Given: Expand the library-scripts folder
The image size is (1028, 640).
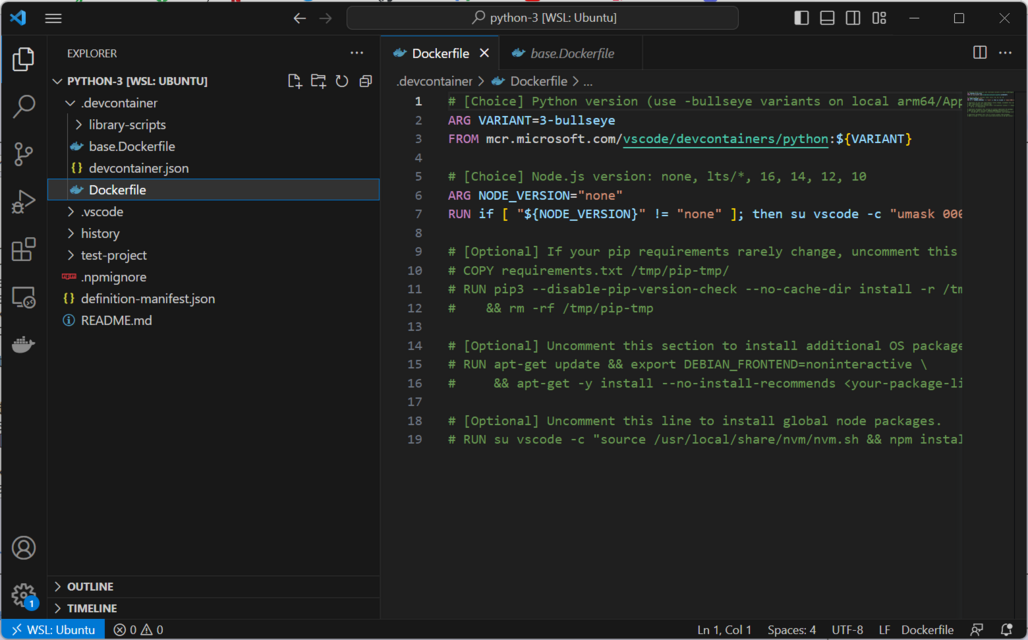Looking at the screenshot, I should coord(126,125).
